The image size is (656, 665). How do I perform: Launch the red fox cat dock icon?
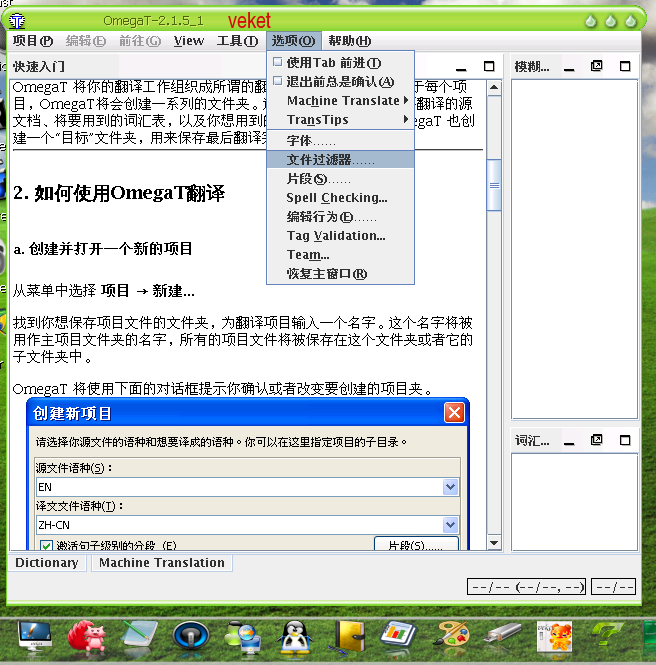tap(87, 636)
